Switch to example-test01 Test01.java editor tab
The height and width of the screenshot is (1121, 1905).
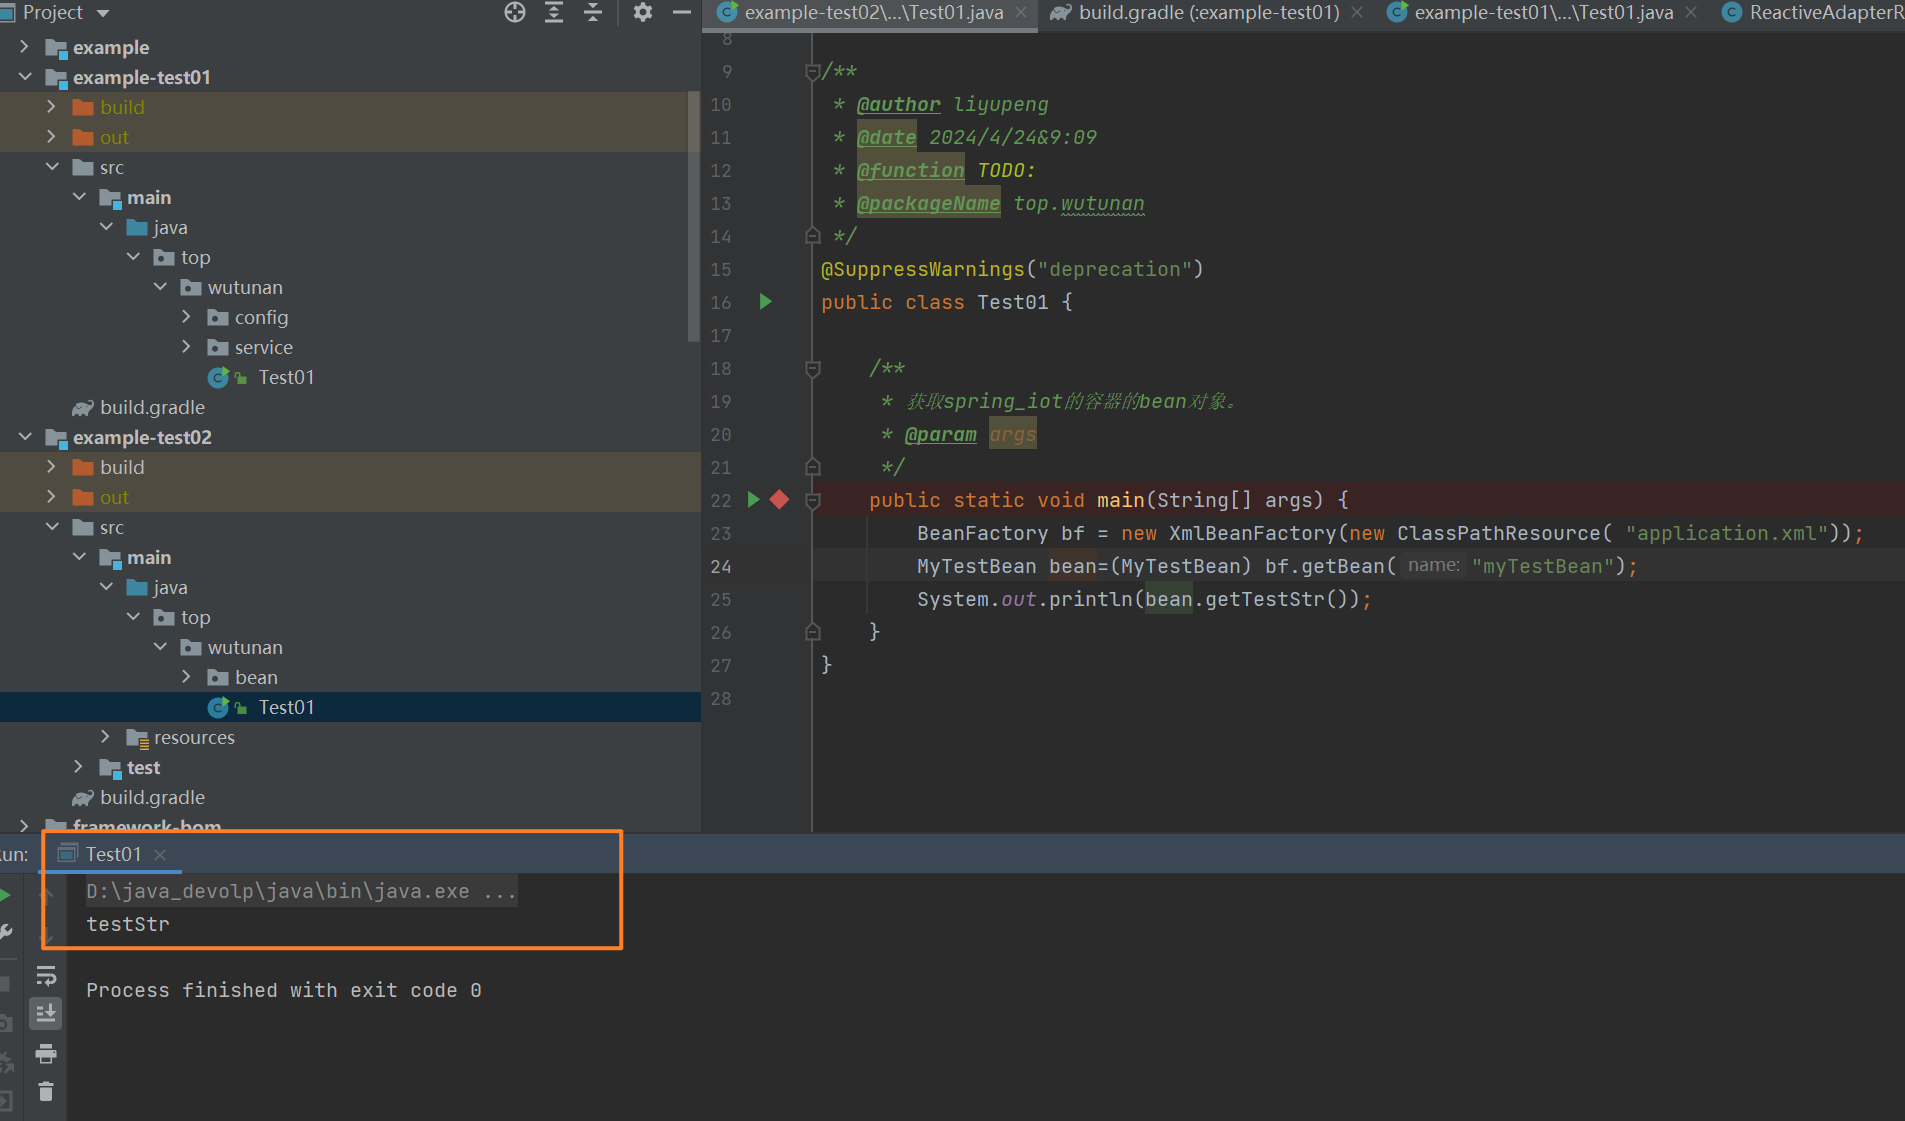[1542, 13]
